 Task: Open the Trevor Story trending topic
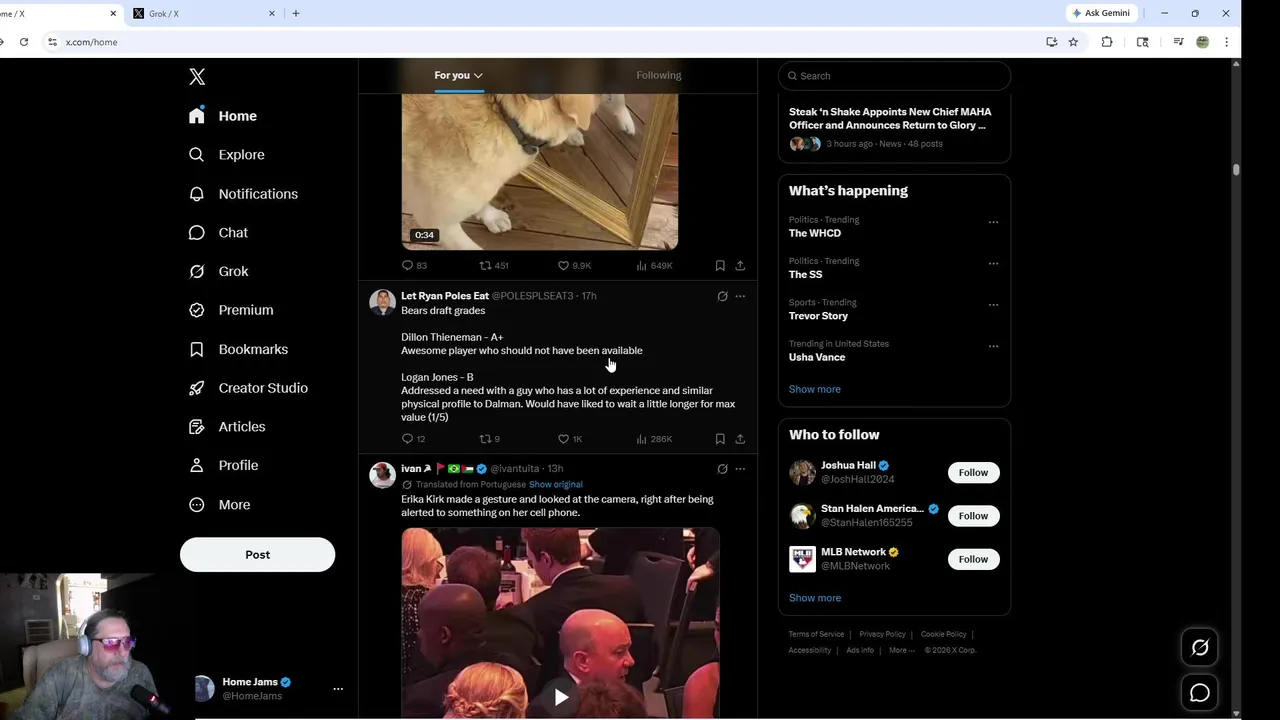pos(818,316)
